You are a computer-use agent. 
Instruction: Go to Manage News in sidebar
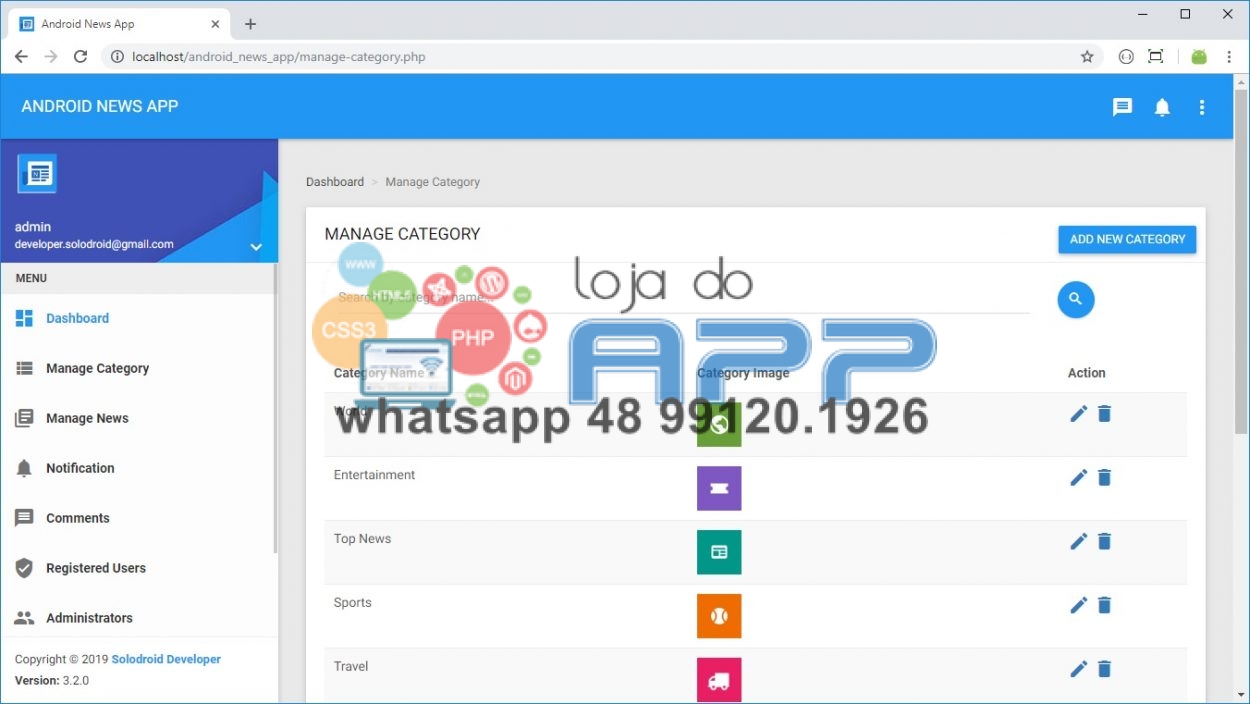point(87,418)
